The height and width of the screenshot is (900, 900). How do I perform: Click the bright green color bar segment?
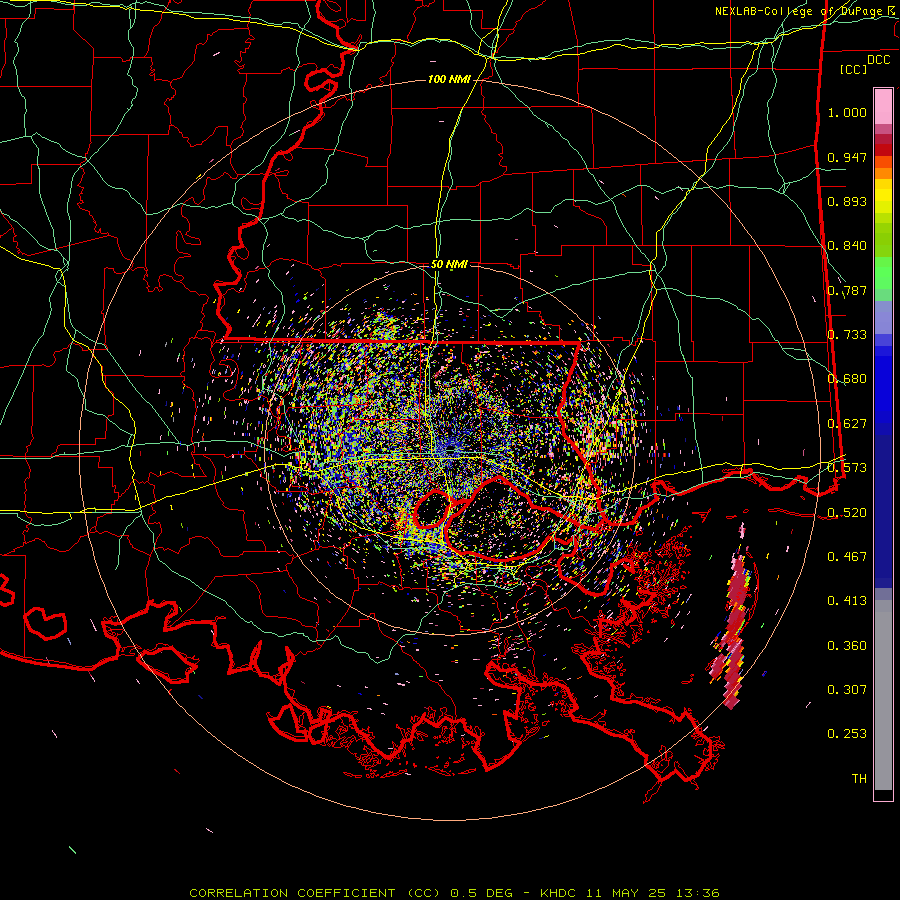click(883, 273)
